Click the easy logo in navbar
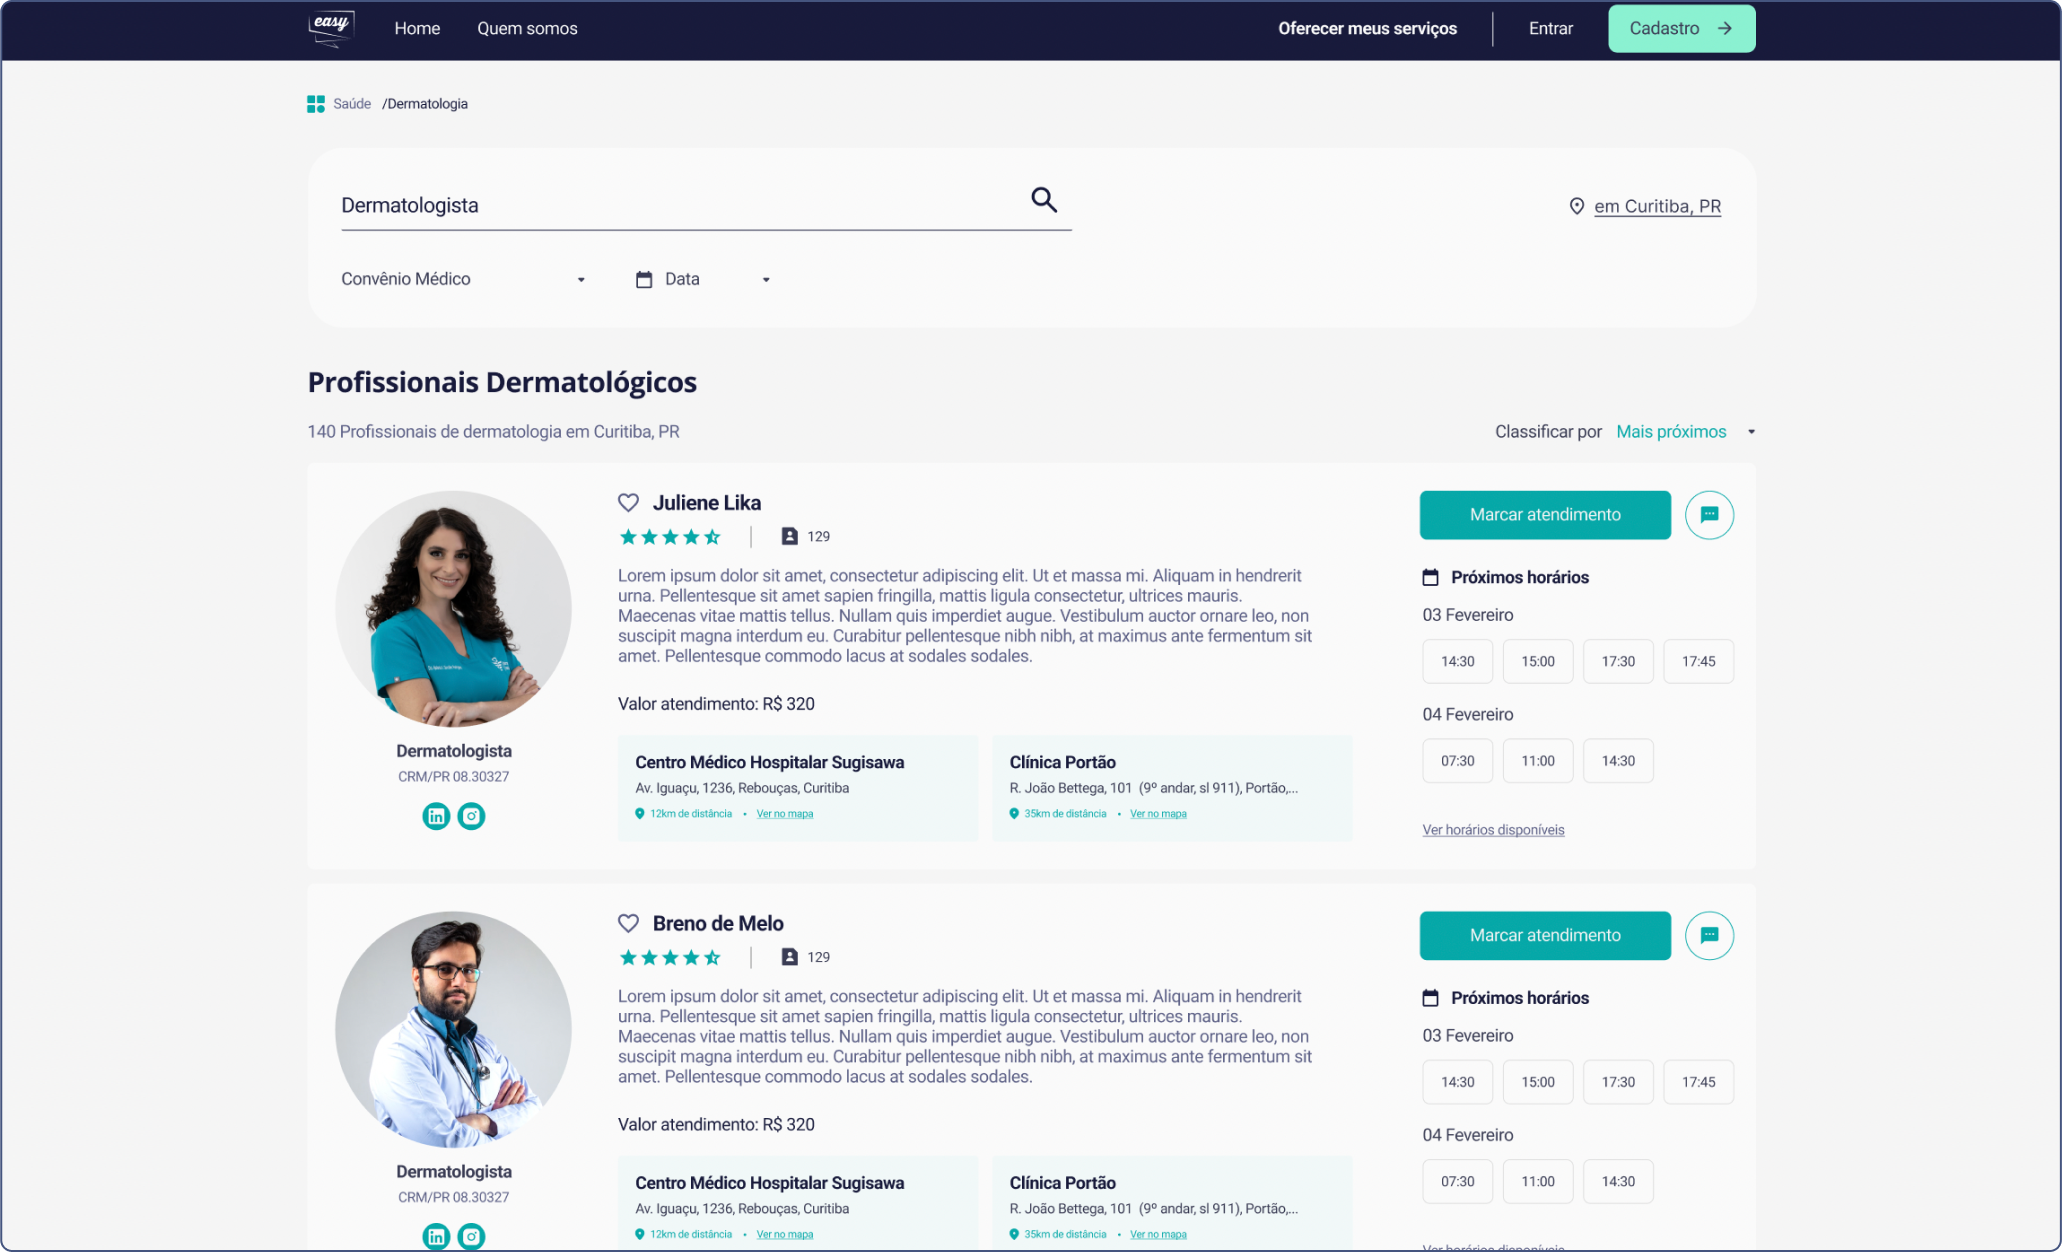This screenshot has height=1252, width=2062. pos(331,28)
